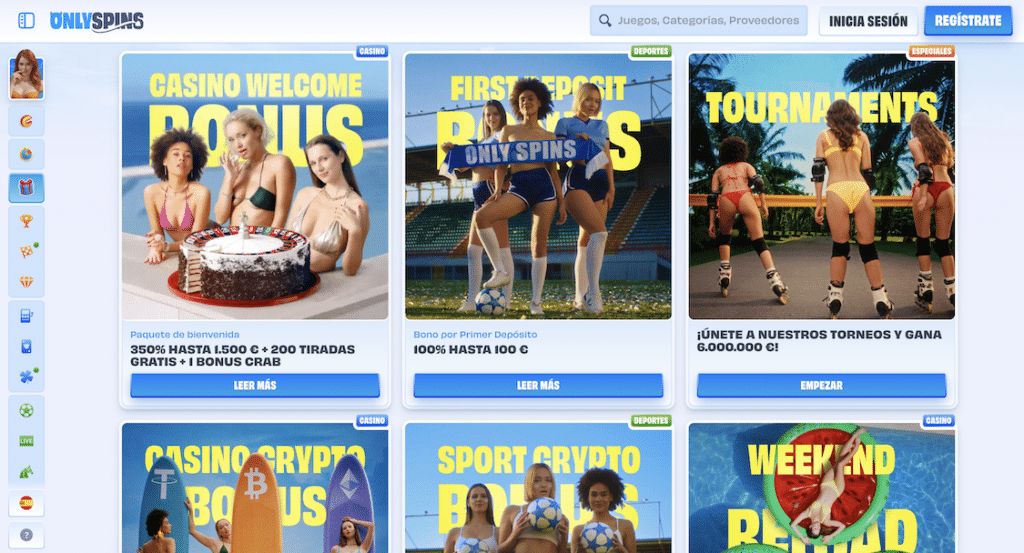Click the 'Paquete de bienvenida' label

pyautogui.click(x=185, y=334)
